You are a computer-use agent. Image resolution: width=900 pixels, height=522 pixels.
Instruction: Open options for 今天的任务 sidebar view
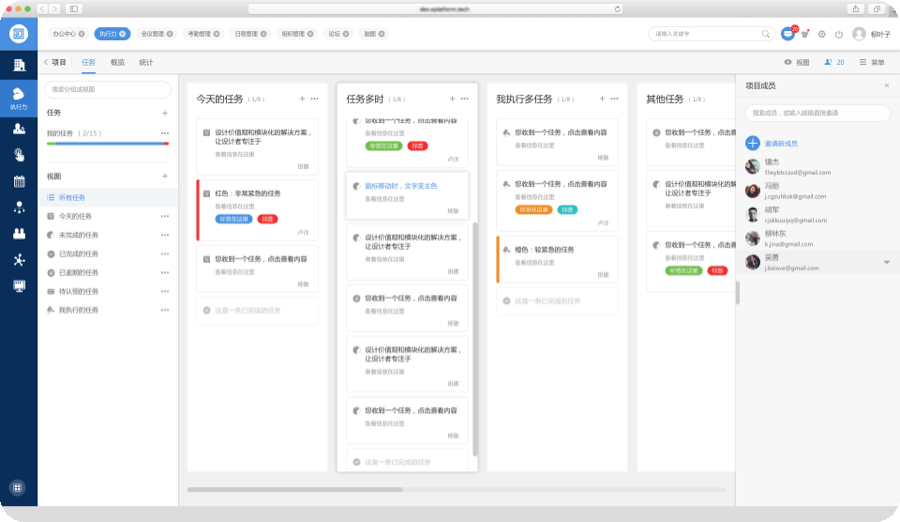(165, 216)
